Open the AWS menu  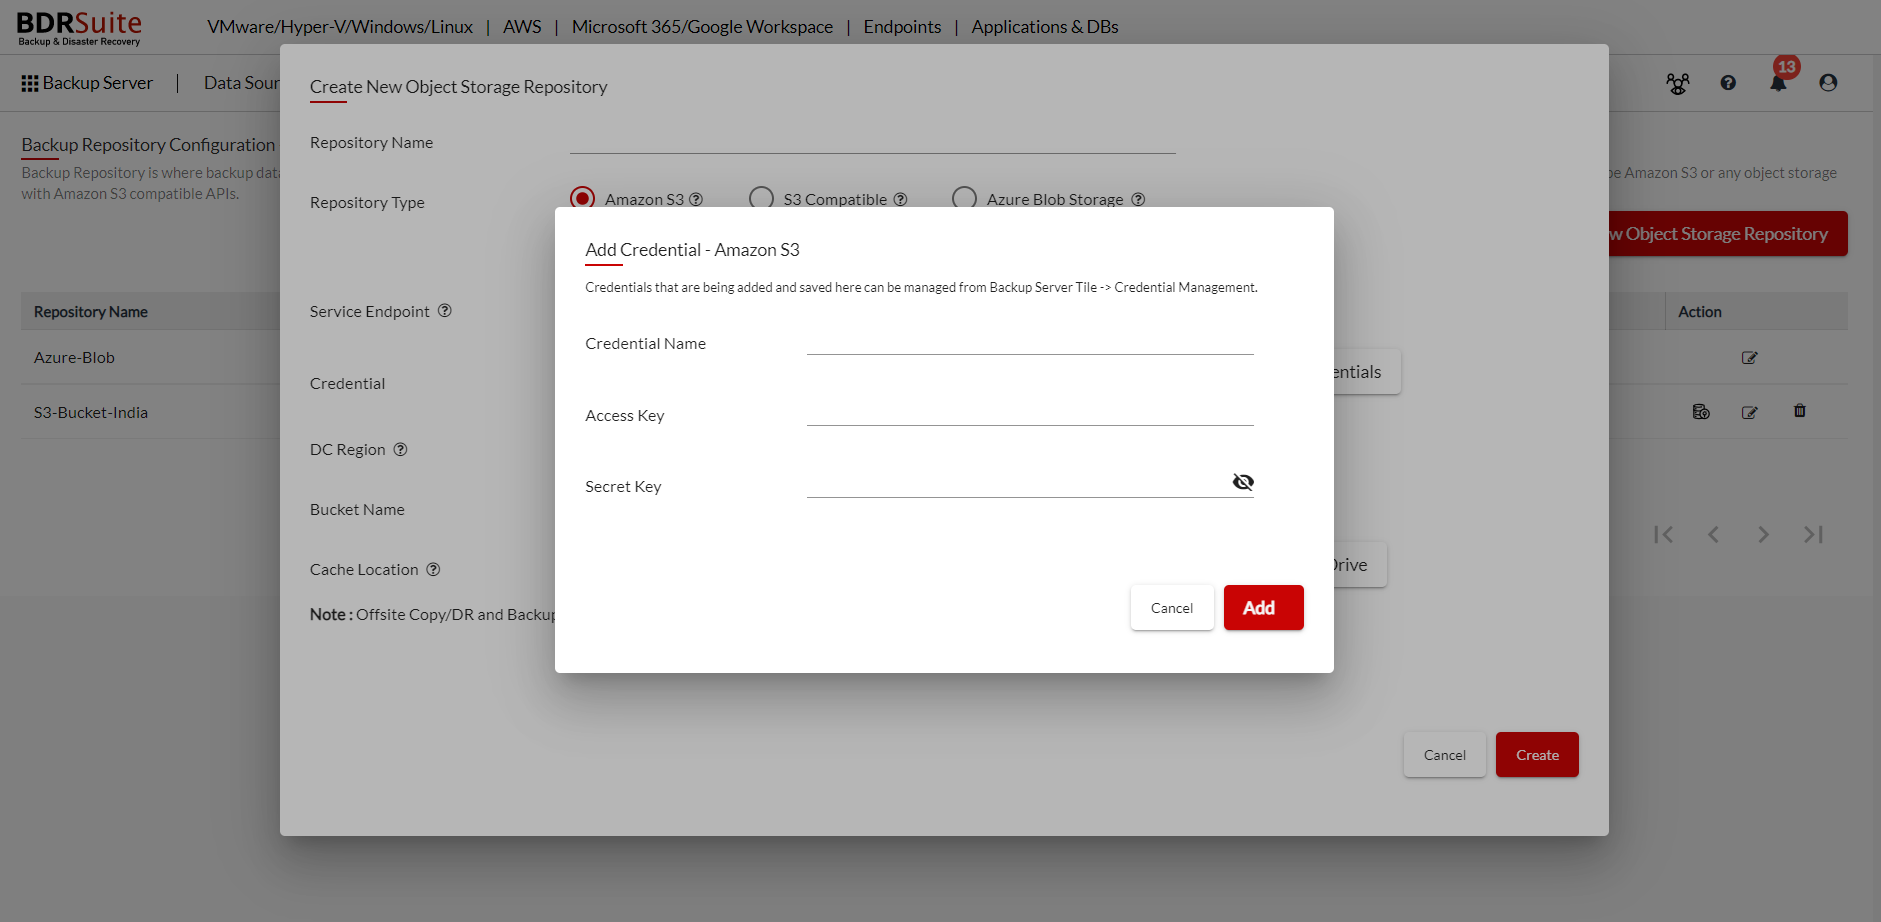pos(522,27)
